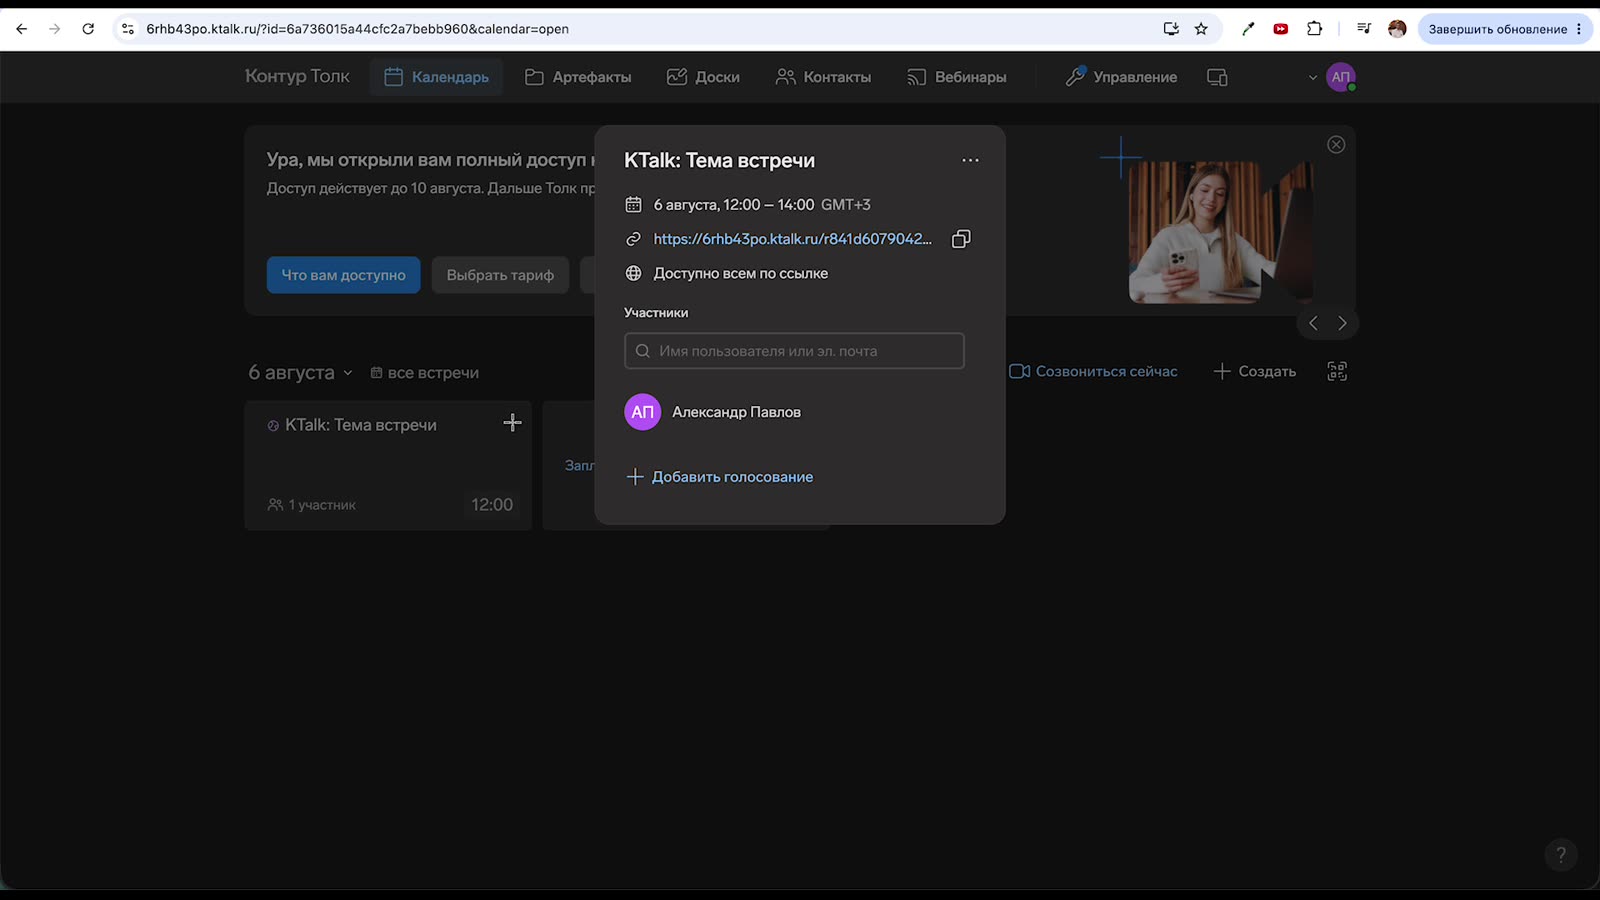Click the Выбрать тариф button
1600x900 pixels.
(x=500, y=275)
